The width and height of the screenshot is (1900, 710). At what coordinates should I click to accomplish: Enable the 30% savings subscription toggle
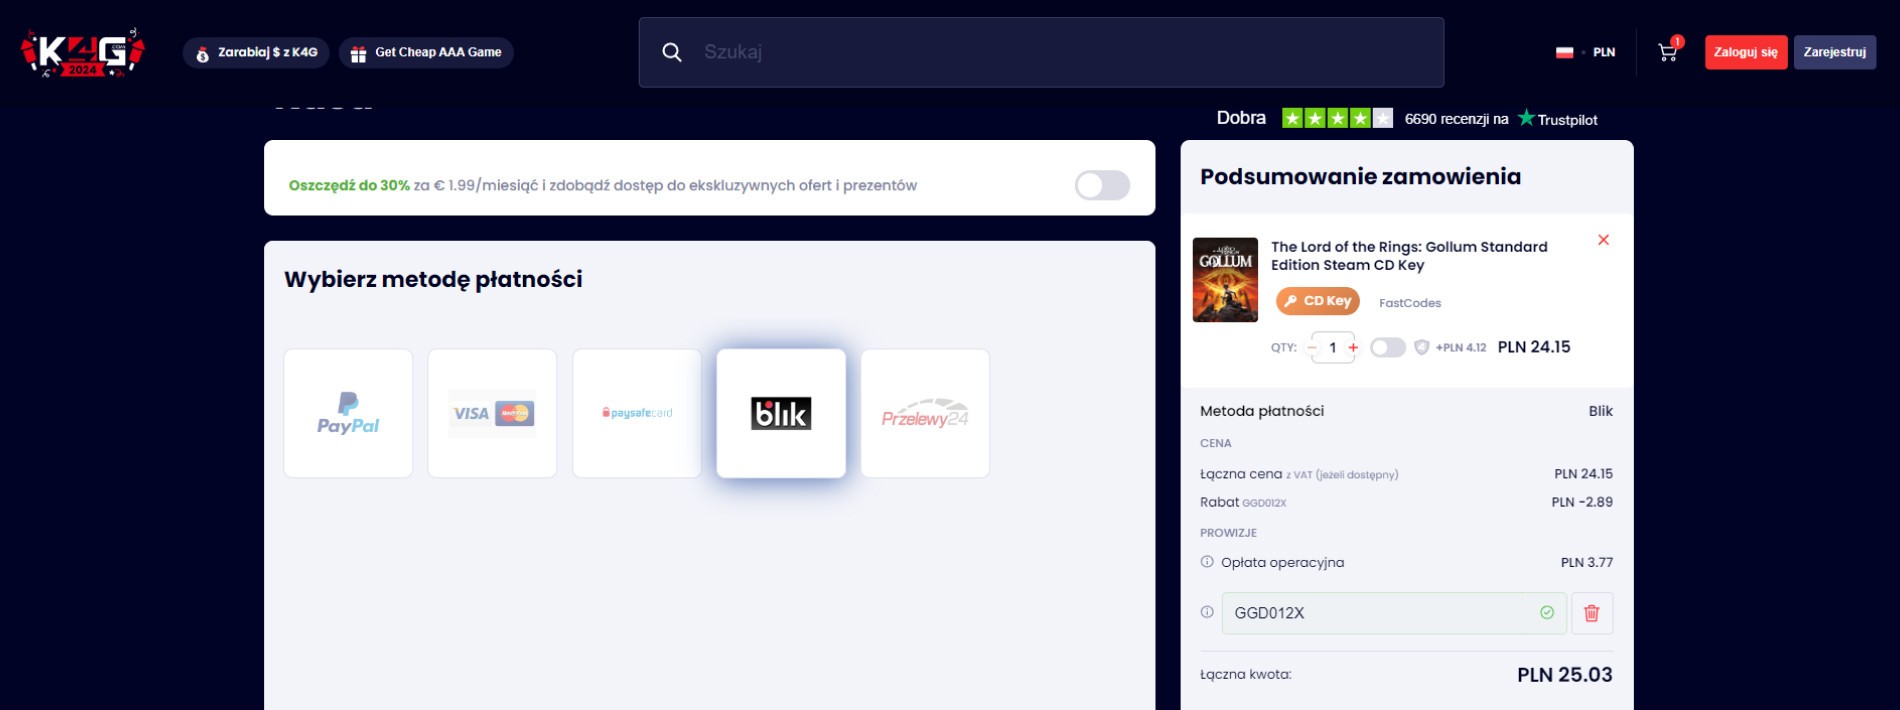pos(1102,185)
